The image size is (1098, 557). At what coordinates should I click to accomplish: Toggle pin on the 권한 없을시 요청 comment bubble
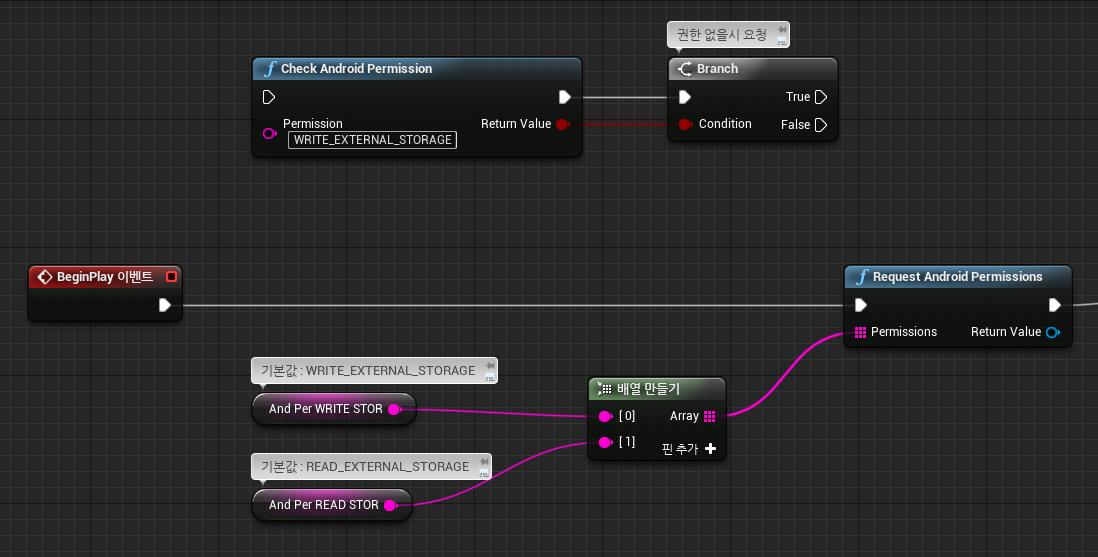pyautogui.click(x=781, y=30)
